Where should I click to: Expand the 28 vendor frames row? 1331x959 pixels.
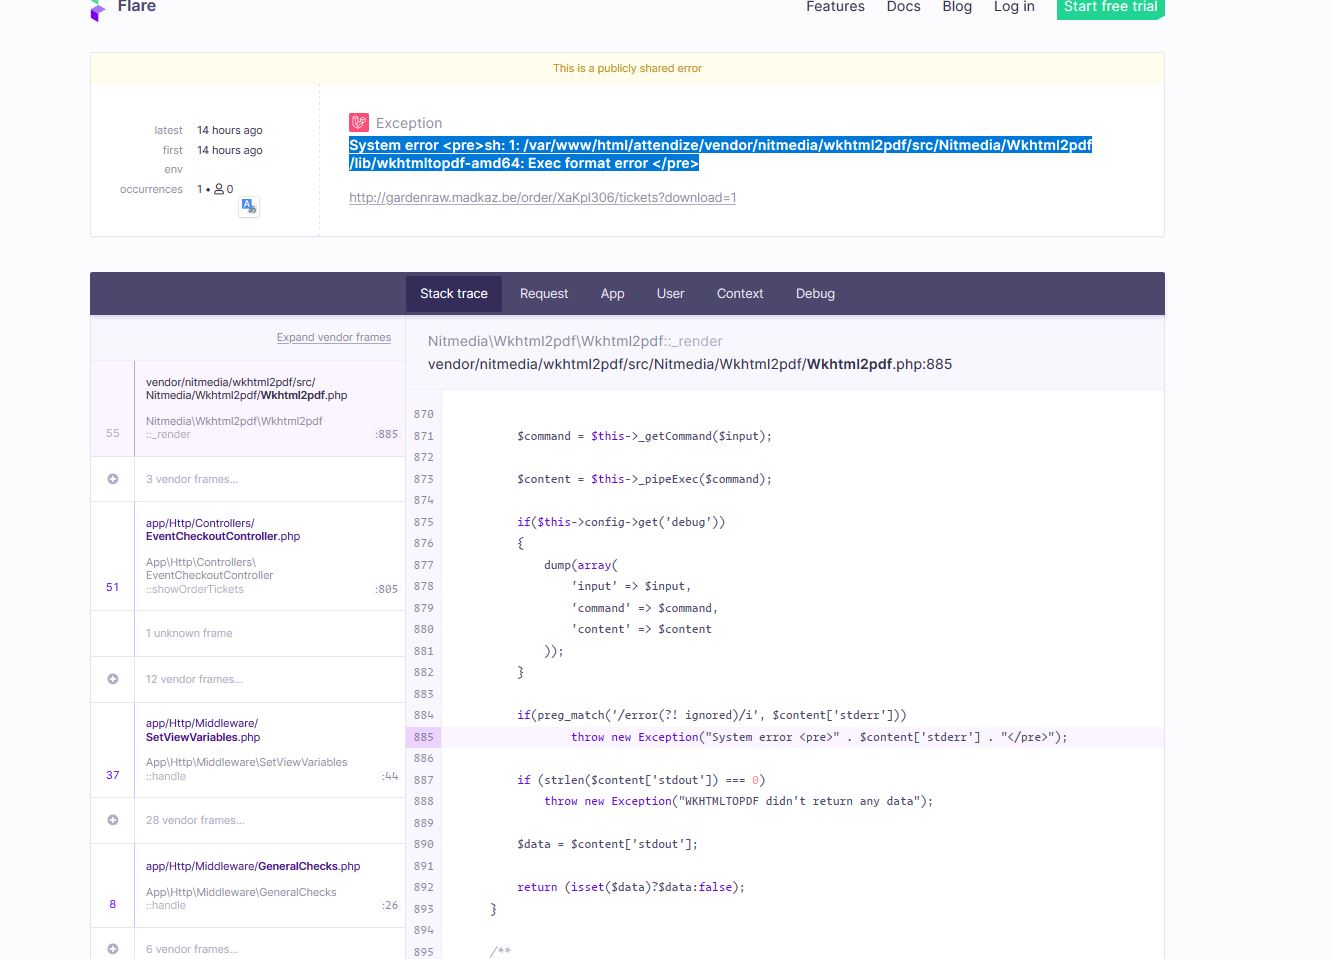(248, 820)
